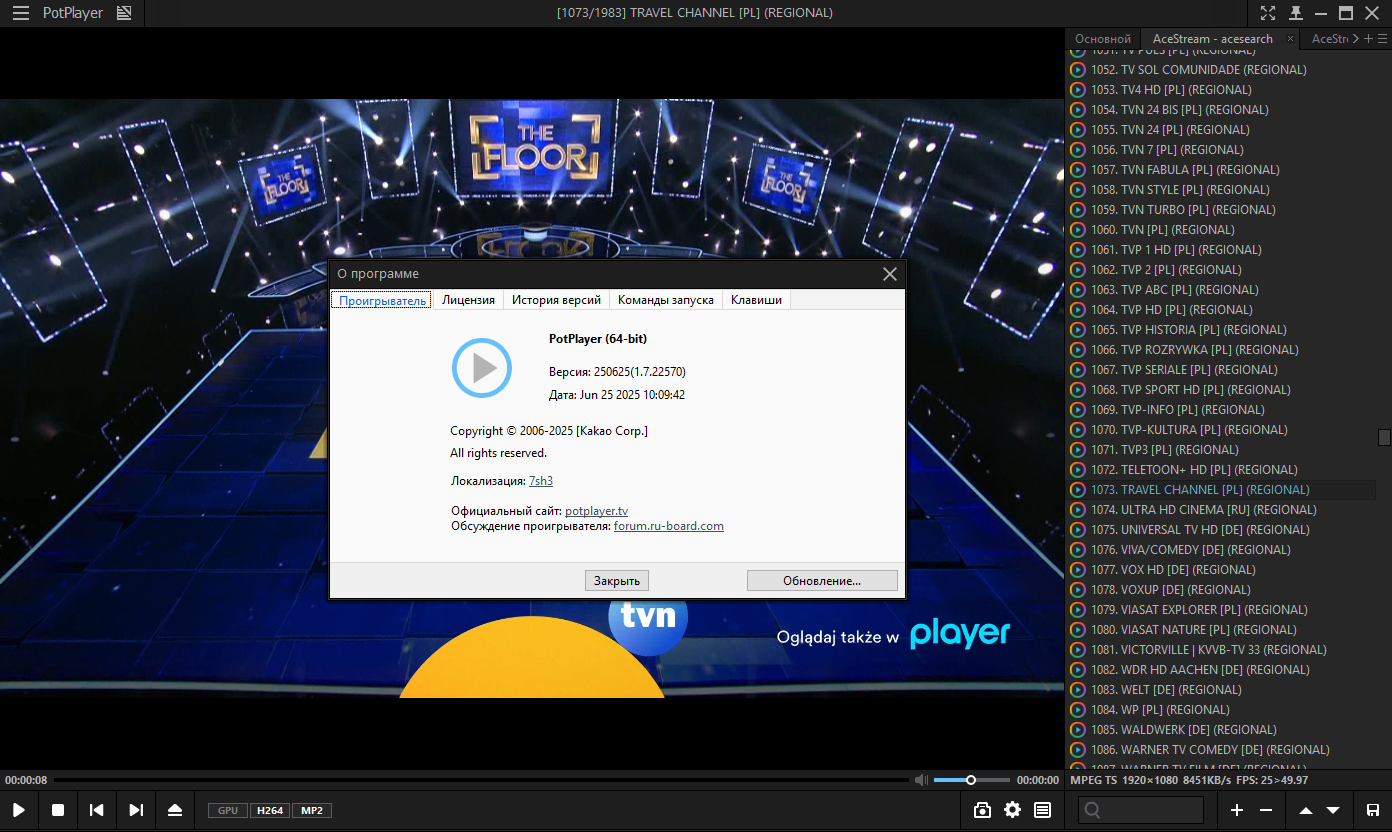Mute audio with the speaker icon
Viewport: 1392px width, 832px height.
[x=921, y=780]
